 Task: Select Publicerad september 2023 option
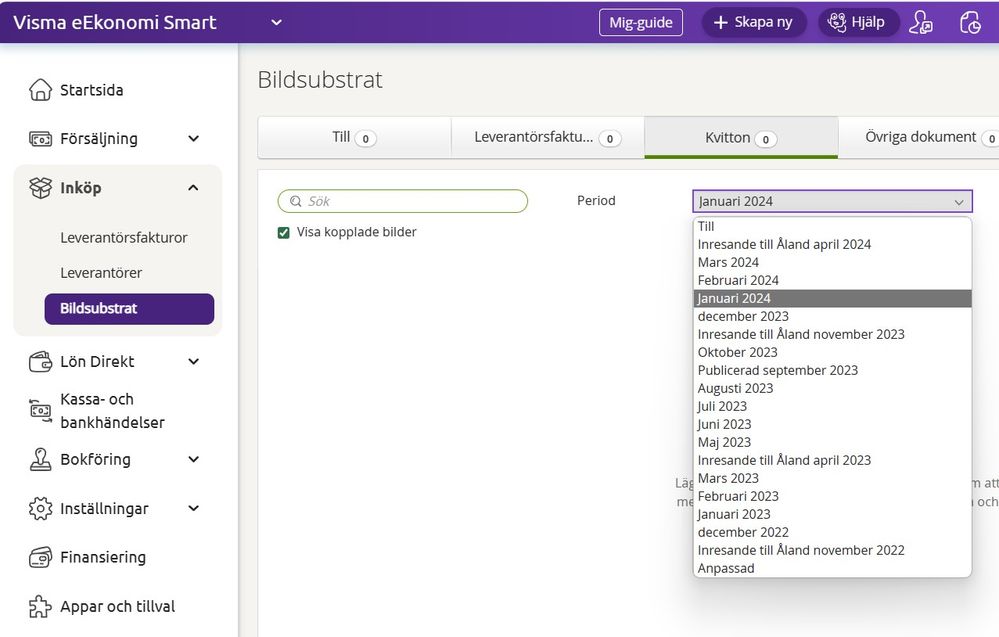click(x=832, y=370)
